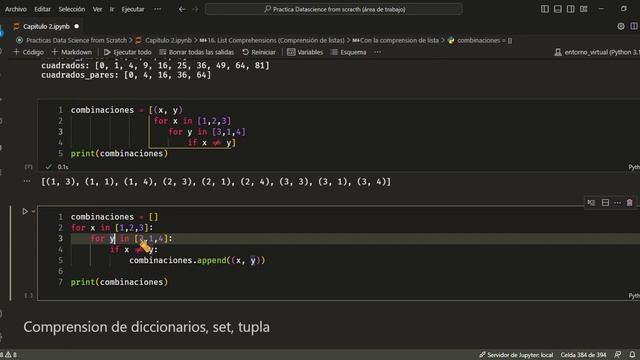The height and width of the screenshot is (360, 640).
Task: Toggle the secondary sidebar layout icon
Action: (x=571, y=9)
